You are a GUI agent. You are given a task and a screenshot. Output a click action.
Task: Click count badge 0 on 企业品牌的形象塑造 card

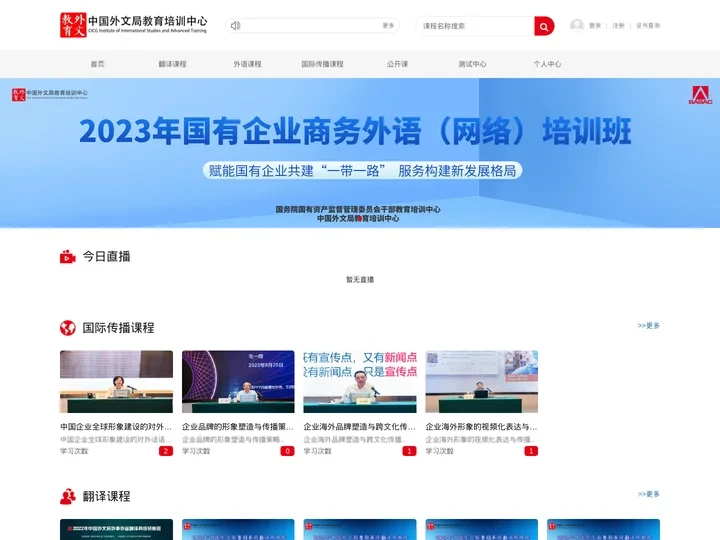point(287,451)
